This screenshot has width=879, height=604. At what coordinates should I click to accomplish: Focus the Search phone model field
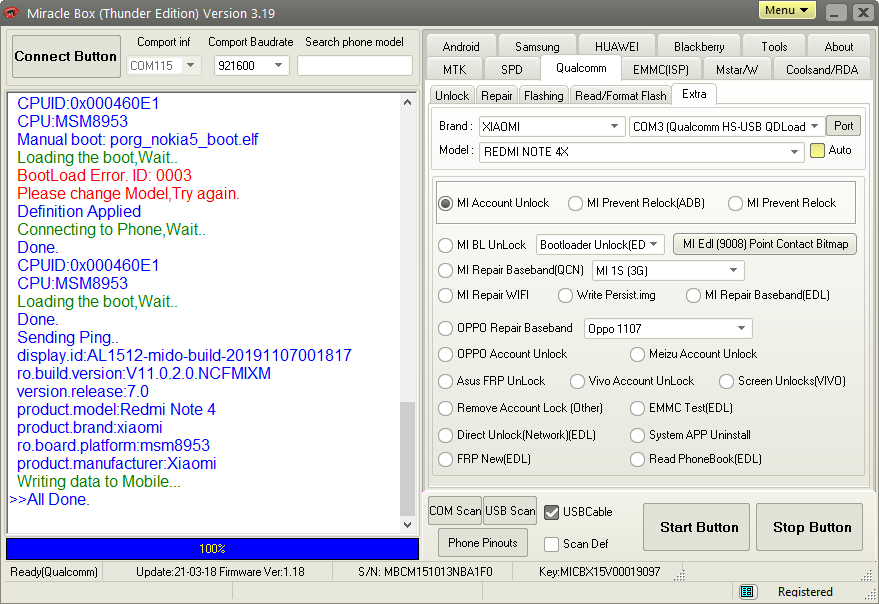(355, 66)
